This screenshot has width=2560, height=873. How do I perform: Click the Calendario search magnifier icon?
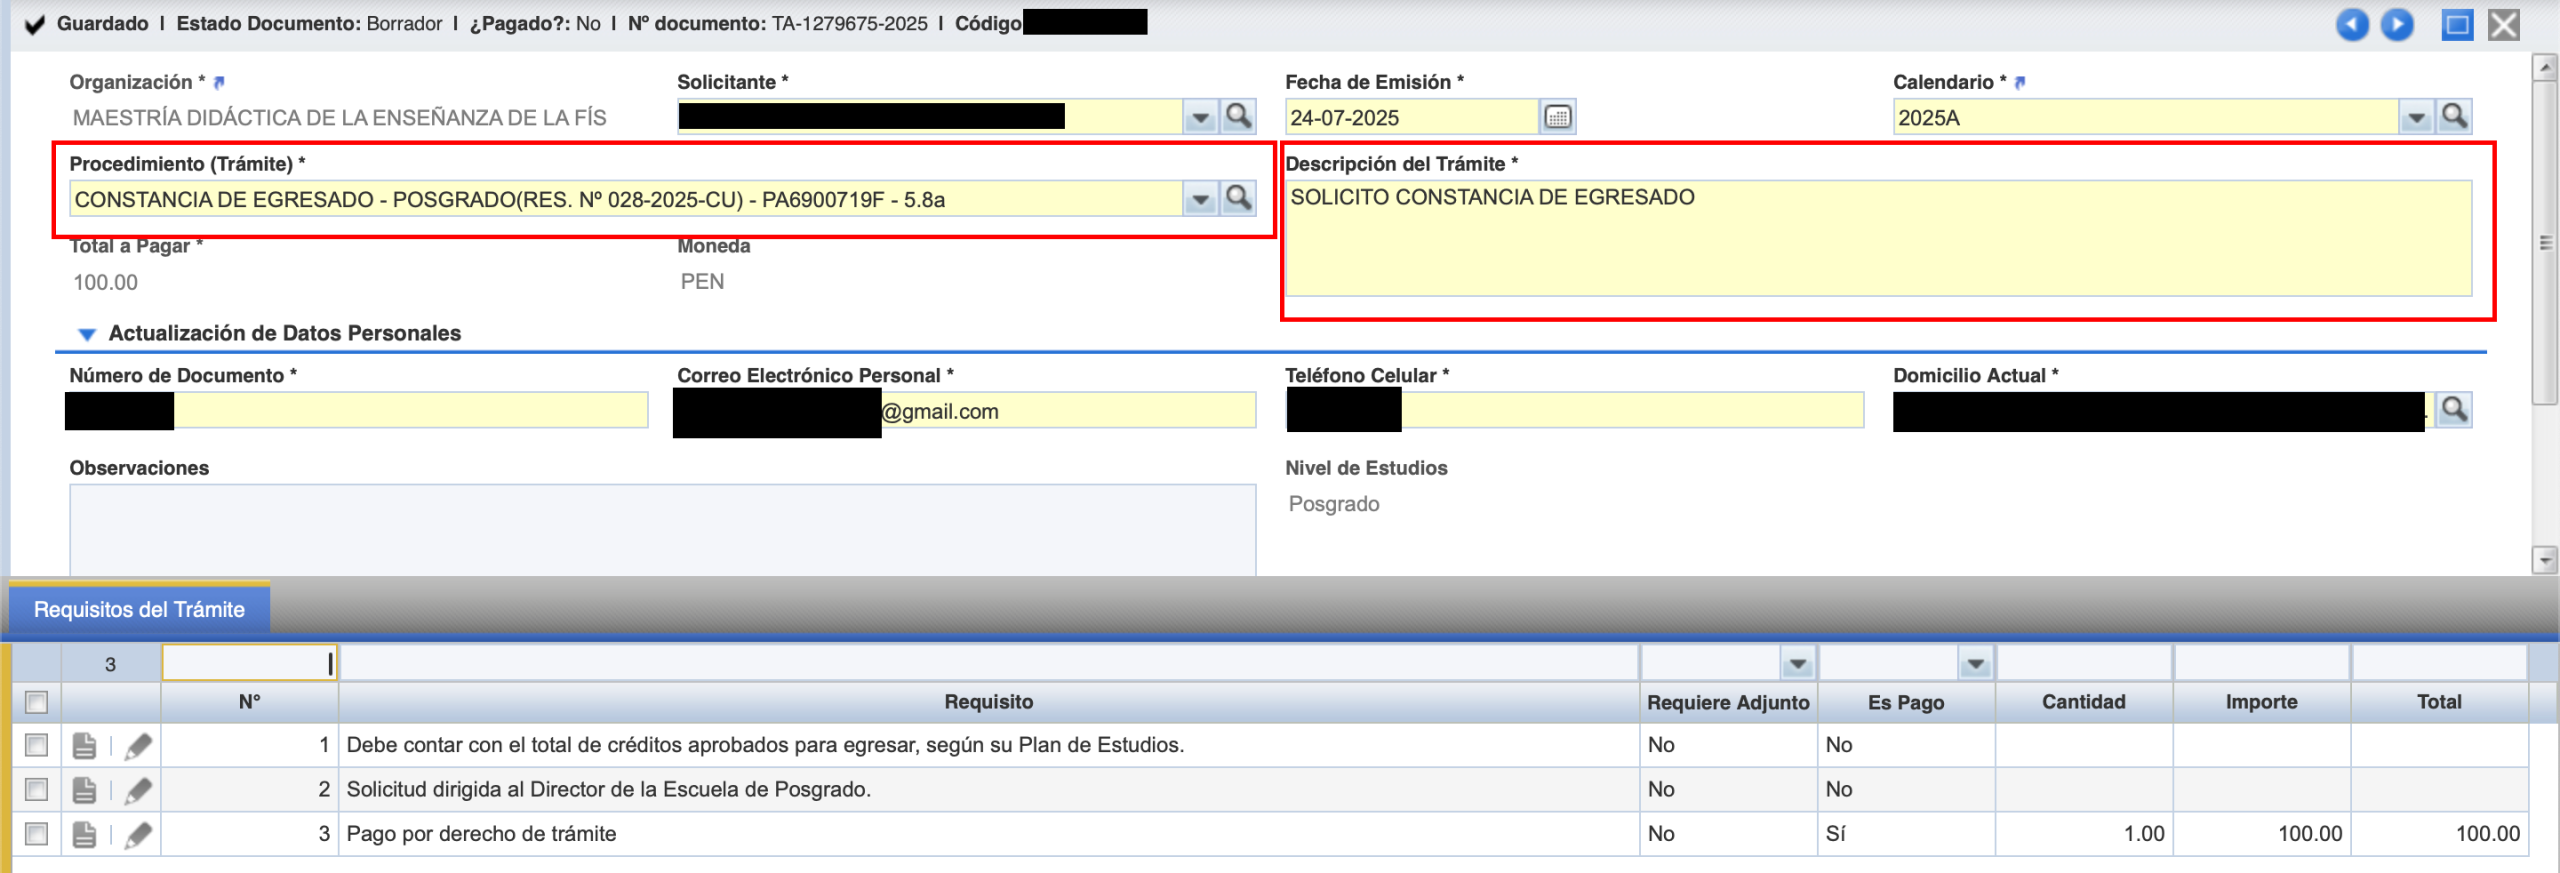tap(2454, 117)
